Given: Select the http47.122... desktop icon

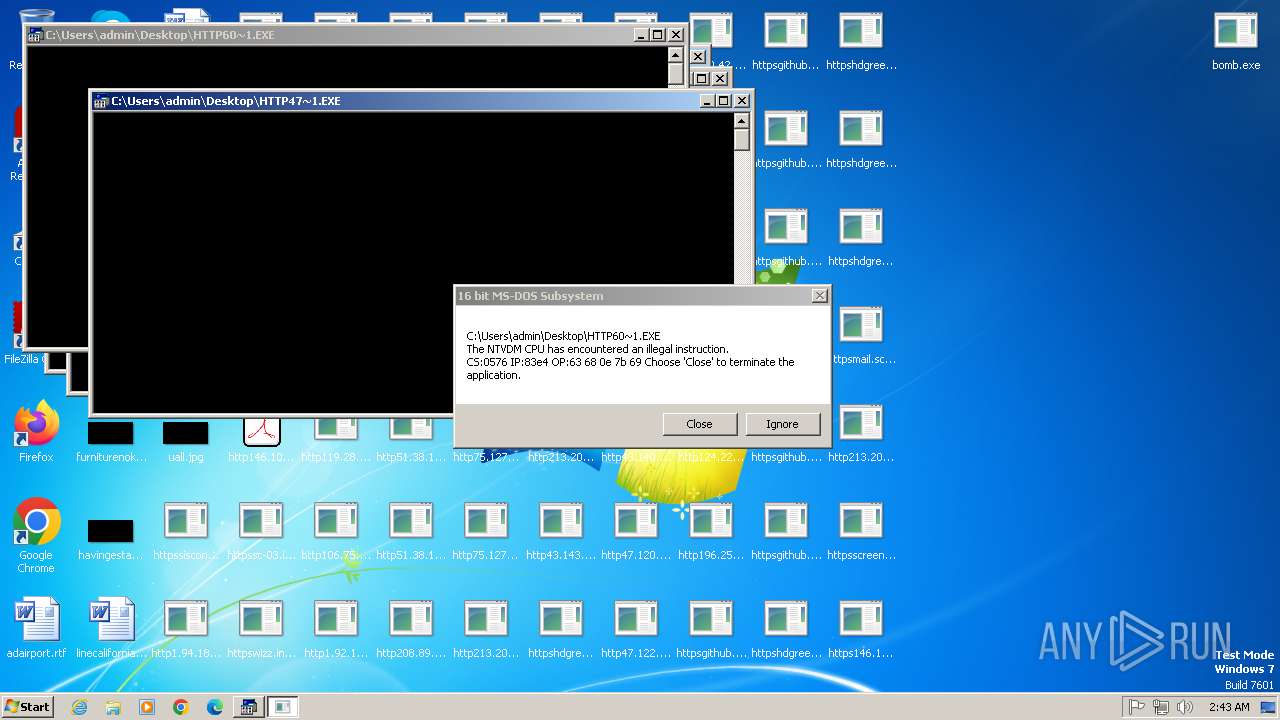Looking at the screenshot, I should [x=636, y=629].
